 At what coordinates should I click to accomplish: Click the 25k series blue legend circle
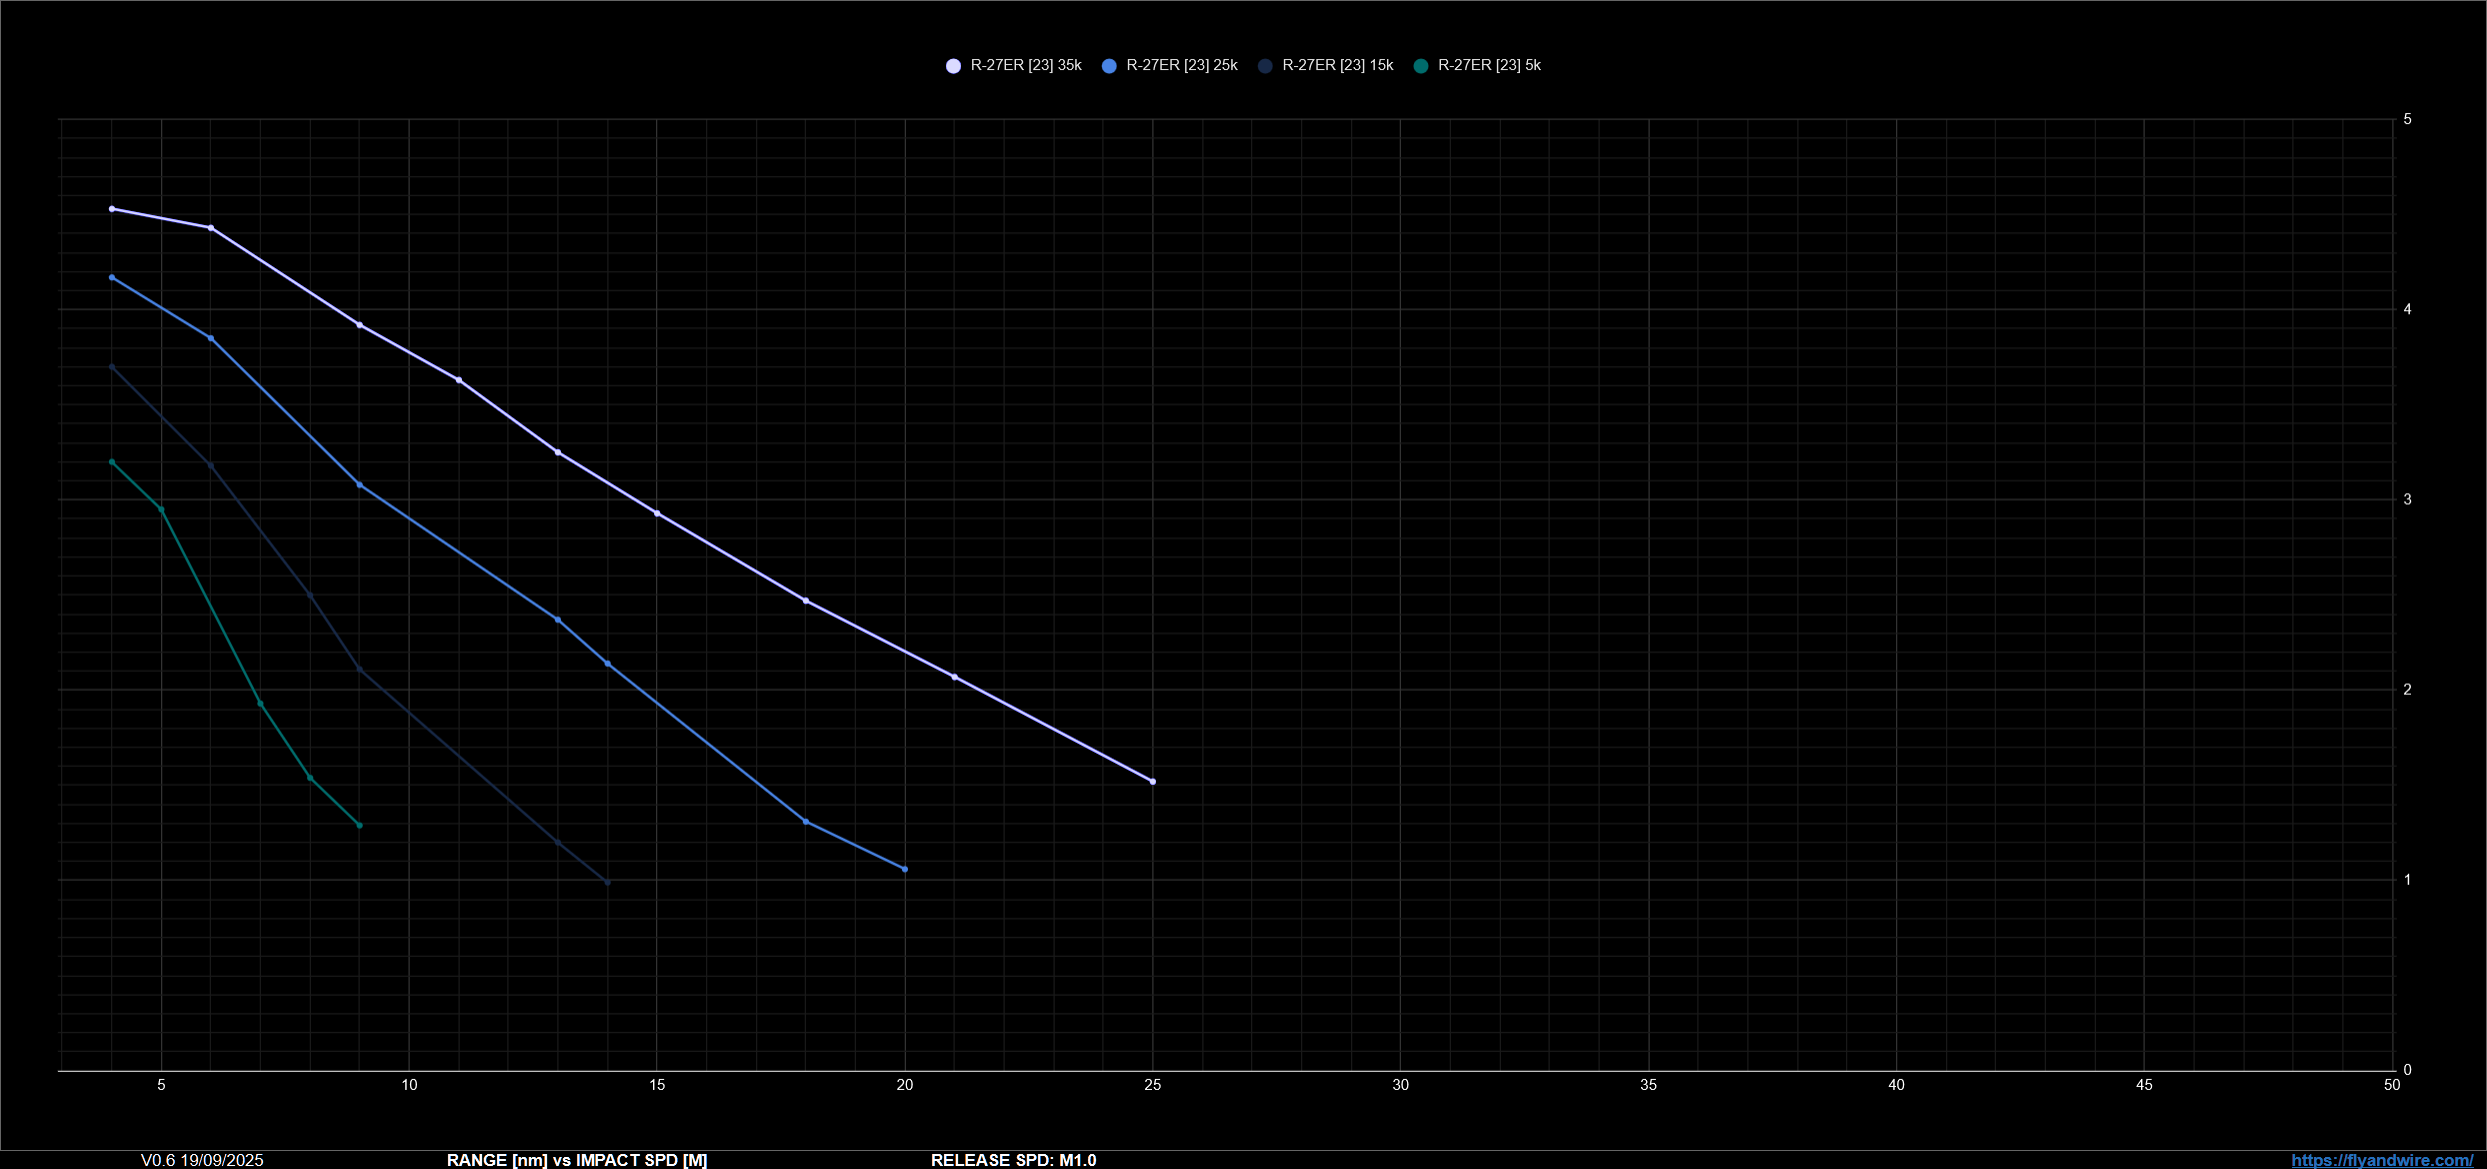click(1109, 66)
